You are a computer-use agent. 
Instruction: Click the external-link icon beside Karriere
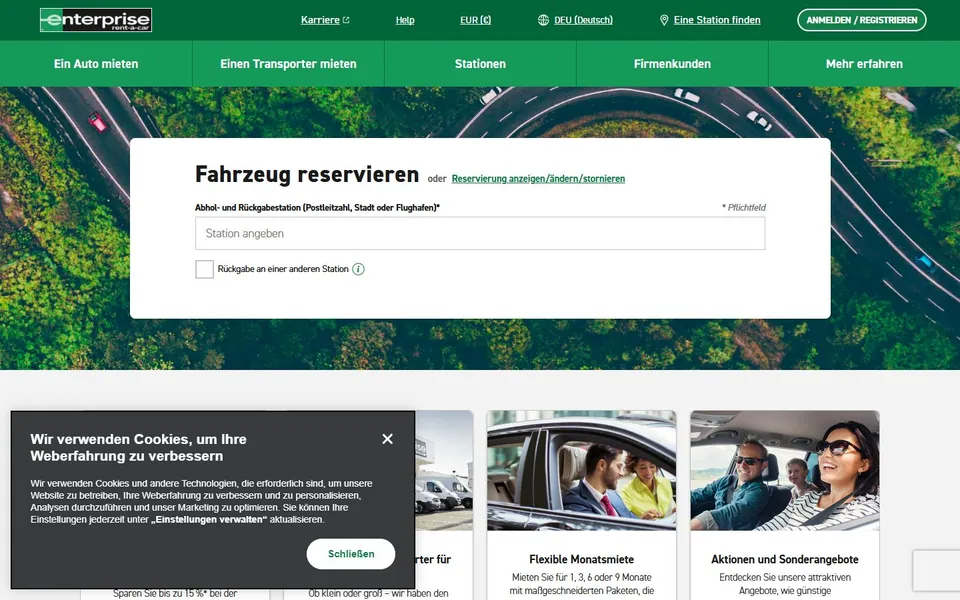pyautogui.click(x=346, y=20)
